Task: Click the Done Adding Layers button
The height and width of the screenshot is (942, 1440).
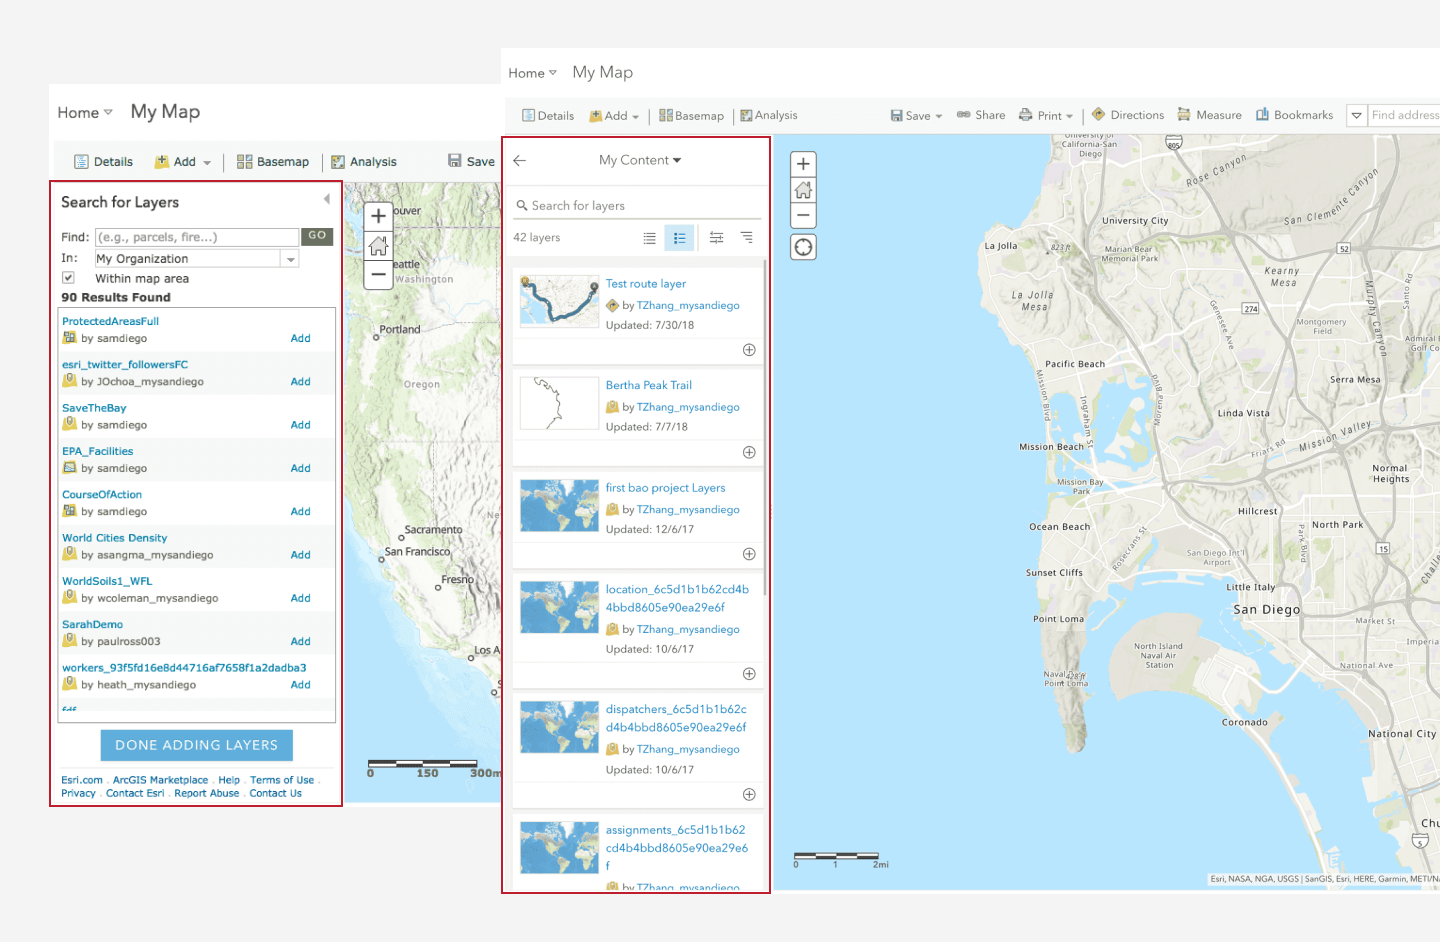Action: [197, 745]
